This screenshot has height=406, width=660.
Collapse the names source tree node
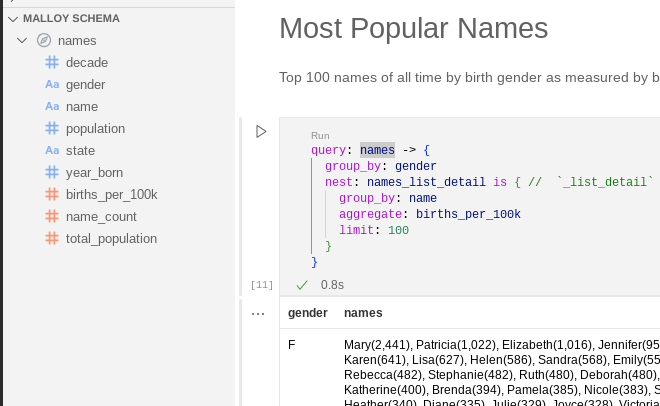pyautogui.click(x=22, y=41)
